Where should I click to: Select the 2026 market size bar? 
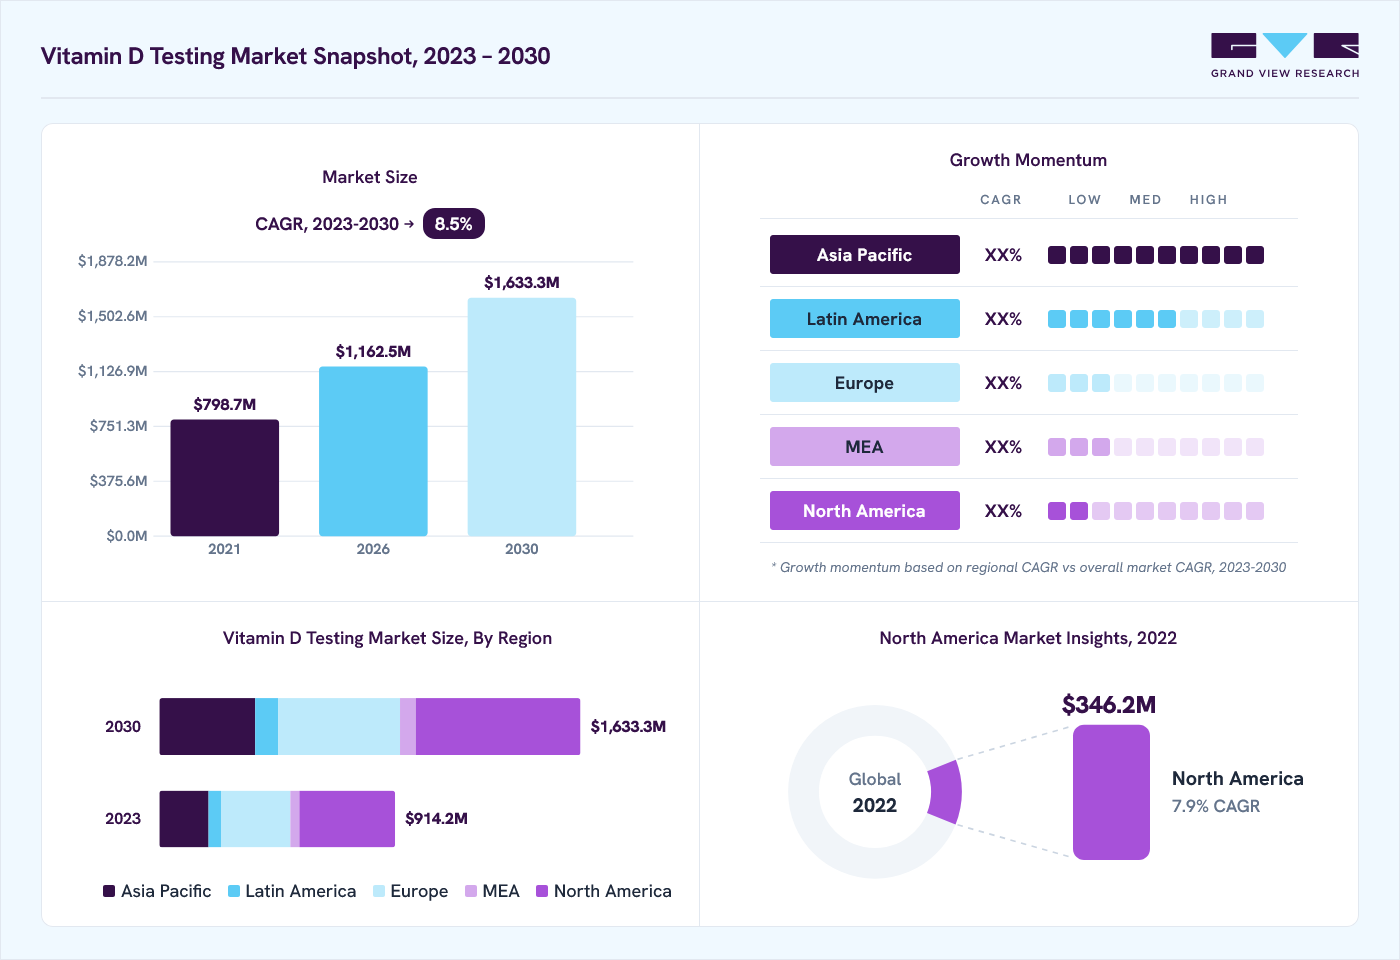(373, 451)
